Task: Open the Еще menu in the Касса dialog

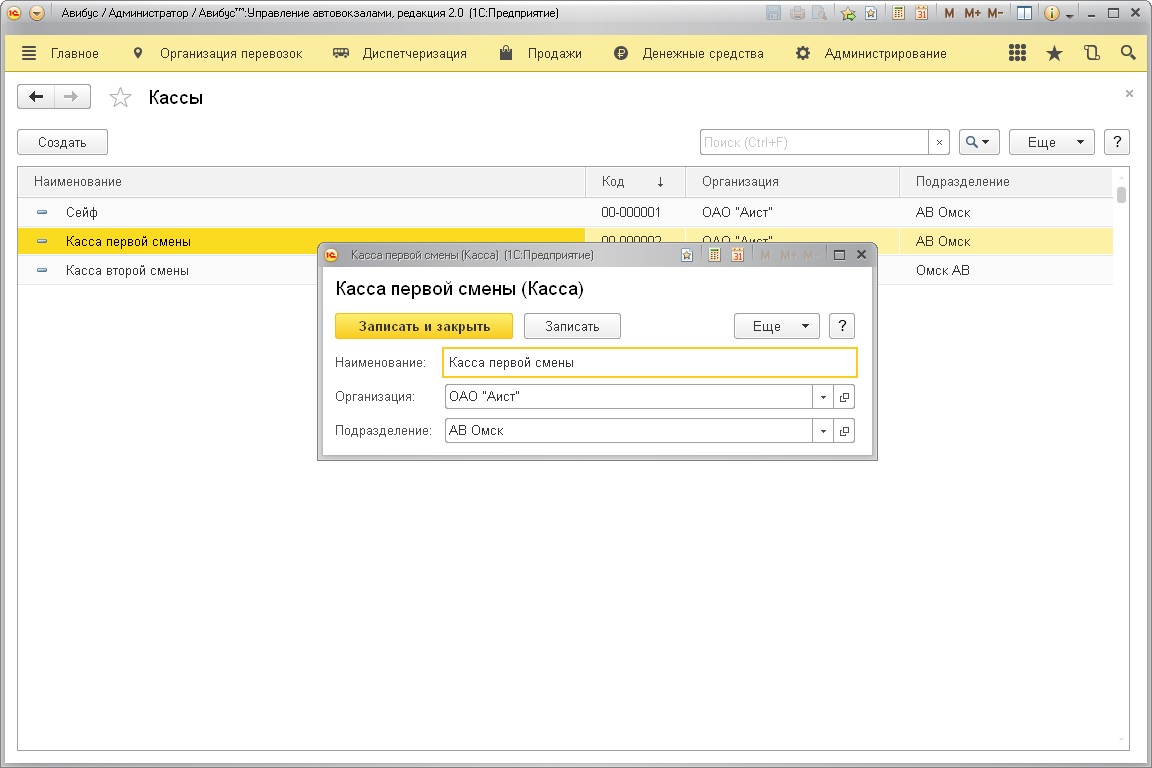Action: click(776, 327)
